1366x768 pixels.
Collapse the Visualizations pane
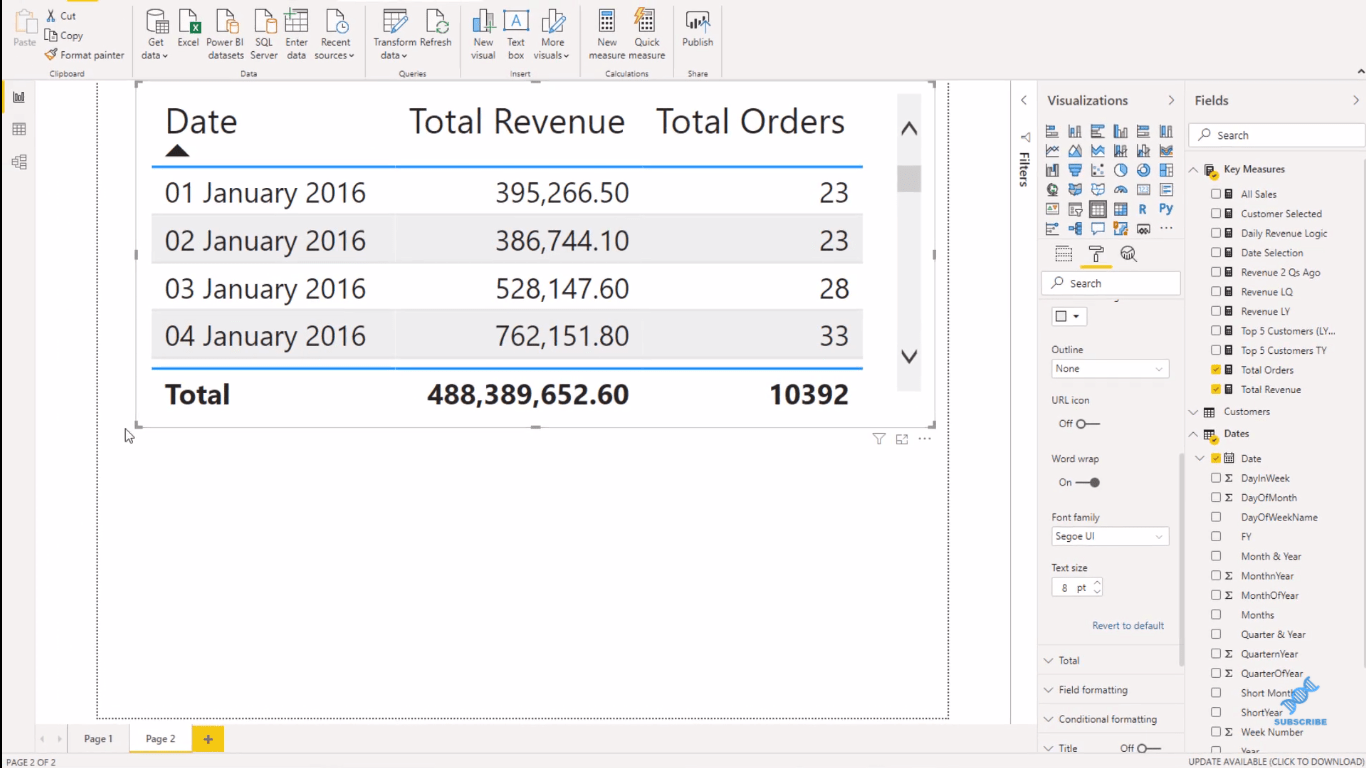(x=1171, y=100)
